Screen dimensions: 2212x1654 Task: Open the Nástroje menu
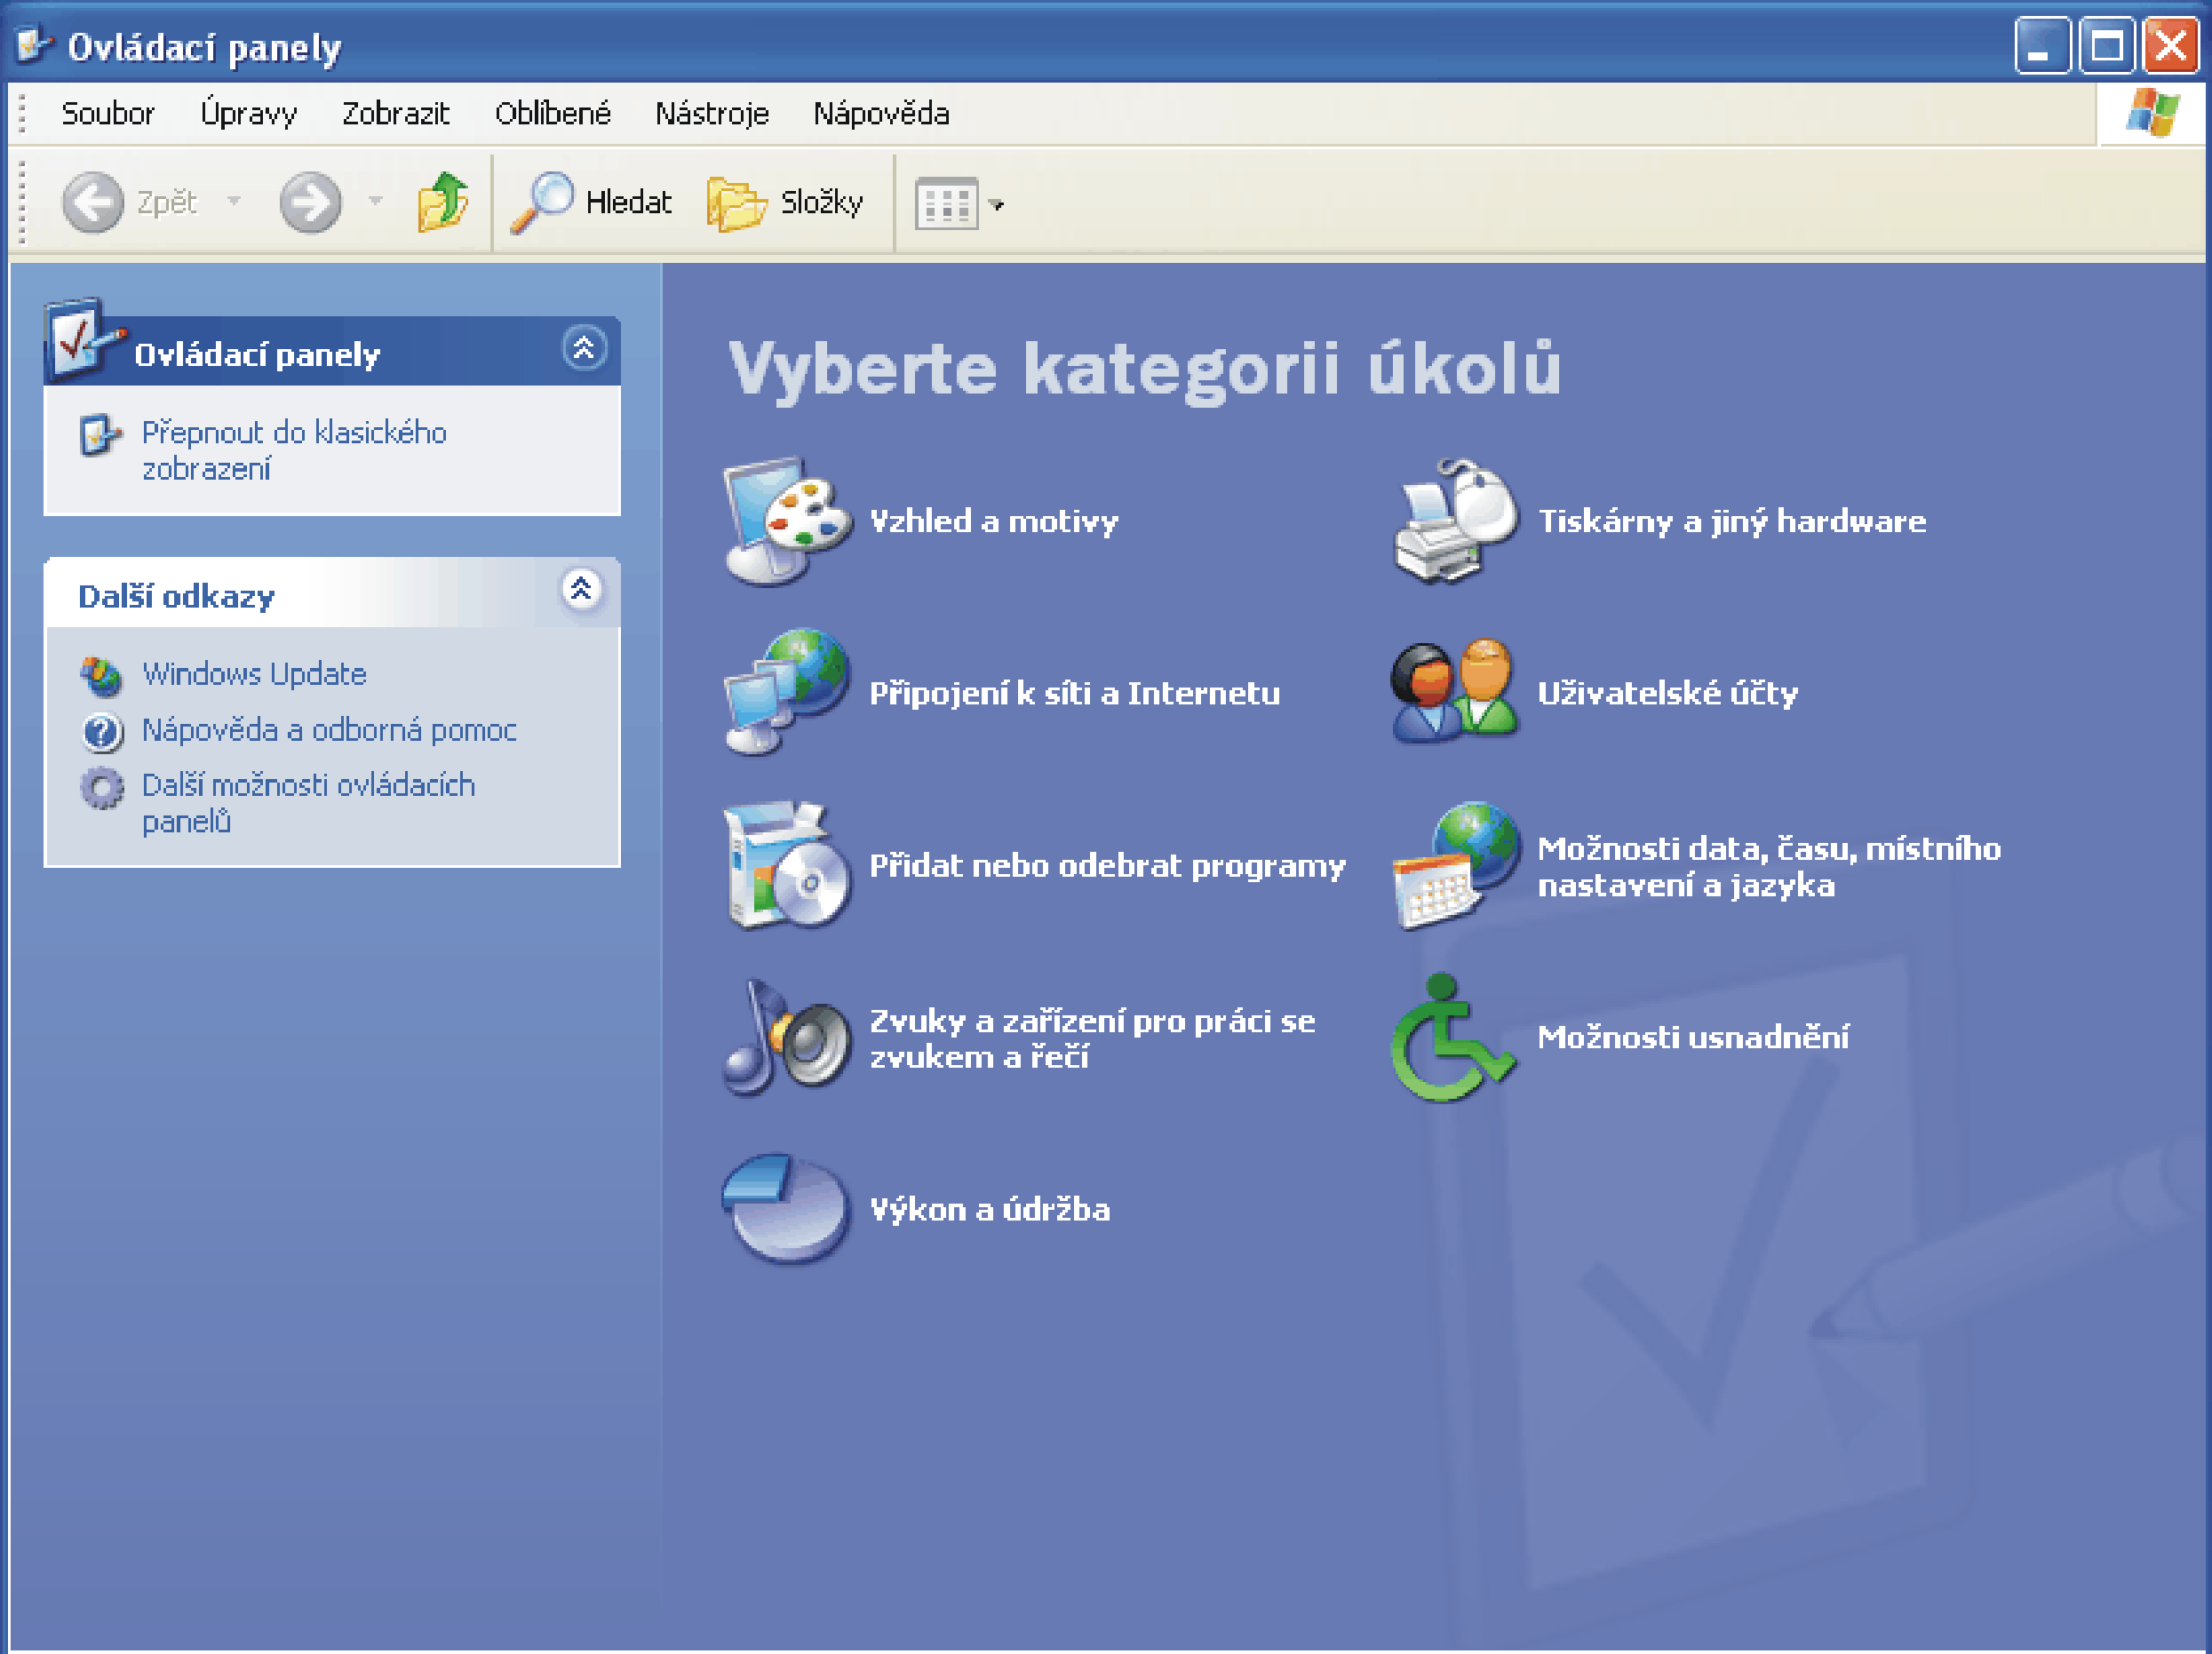tap(712, 113)
